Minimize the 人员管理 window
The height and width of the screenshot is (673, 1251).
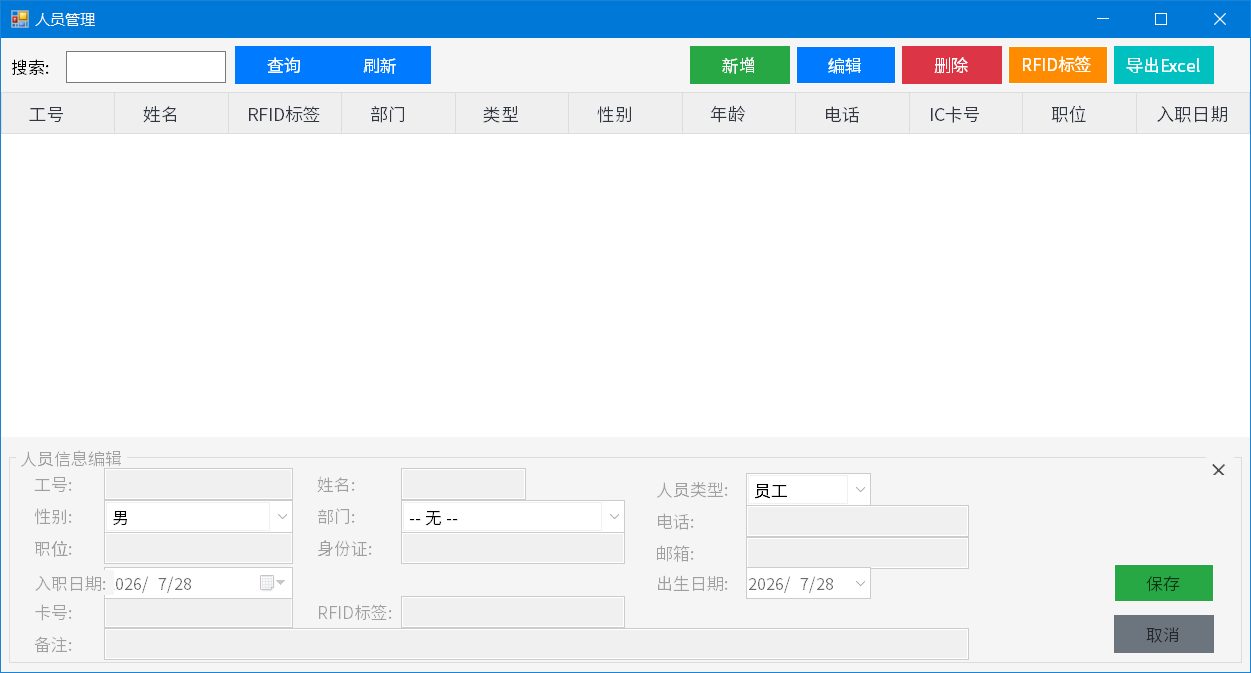[x=1103, y=19]
